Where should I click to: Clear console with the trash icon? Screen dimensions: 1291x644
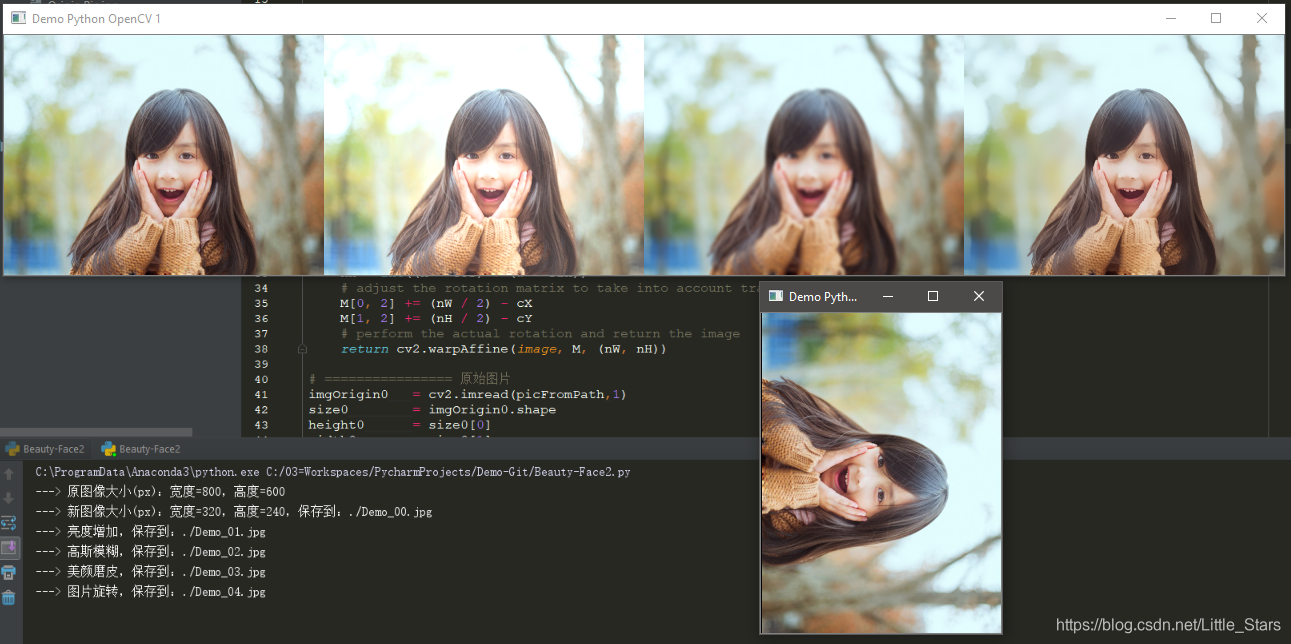click(9, 598)
